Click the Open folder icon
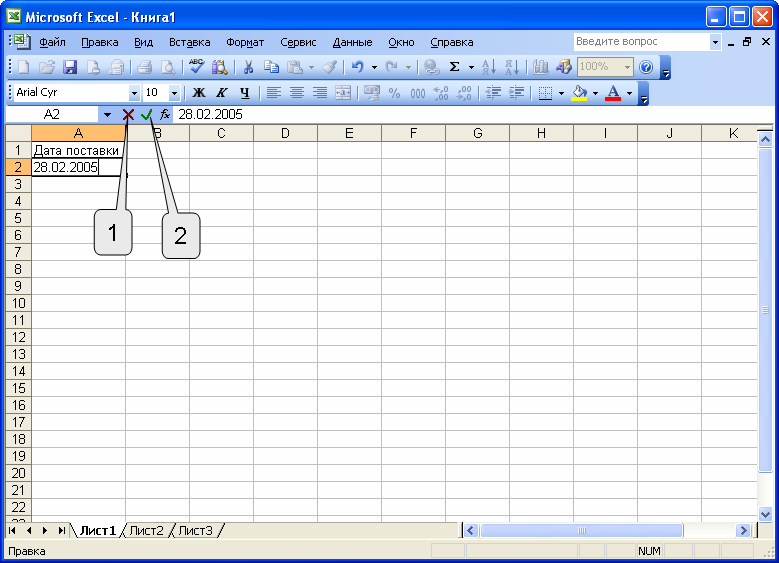779x563 pixels. point(47,67)
